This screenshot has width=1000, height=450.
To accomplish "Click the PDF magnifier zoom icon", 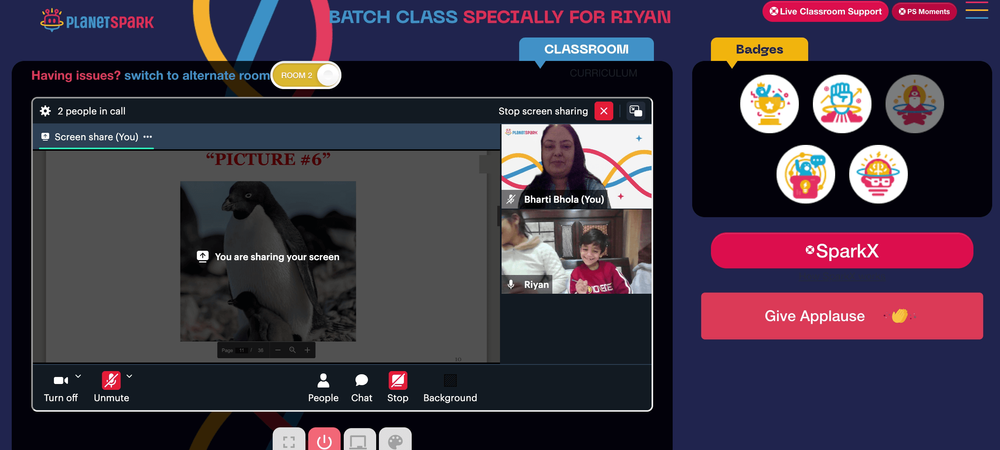I will 292,350.
